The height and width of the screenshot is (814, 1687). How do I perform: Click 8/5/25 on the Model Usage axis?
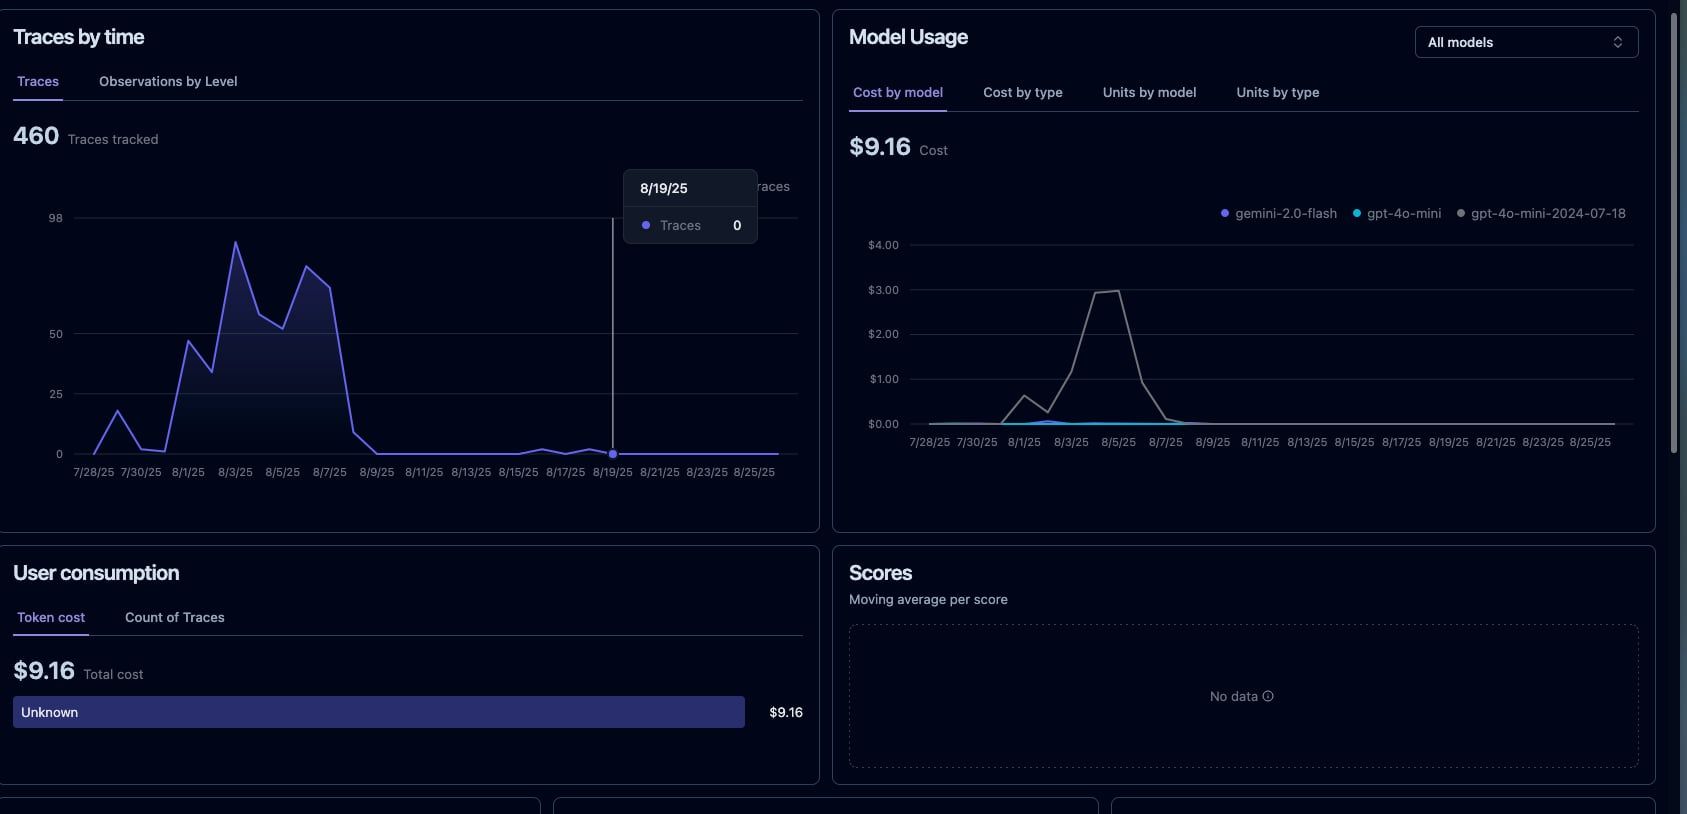[x=1119, y=442]
